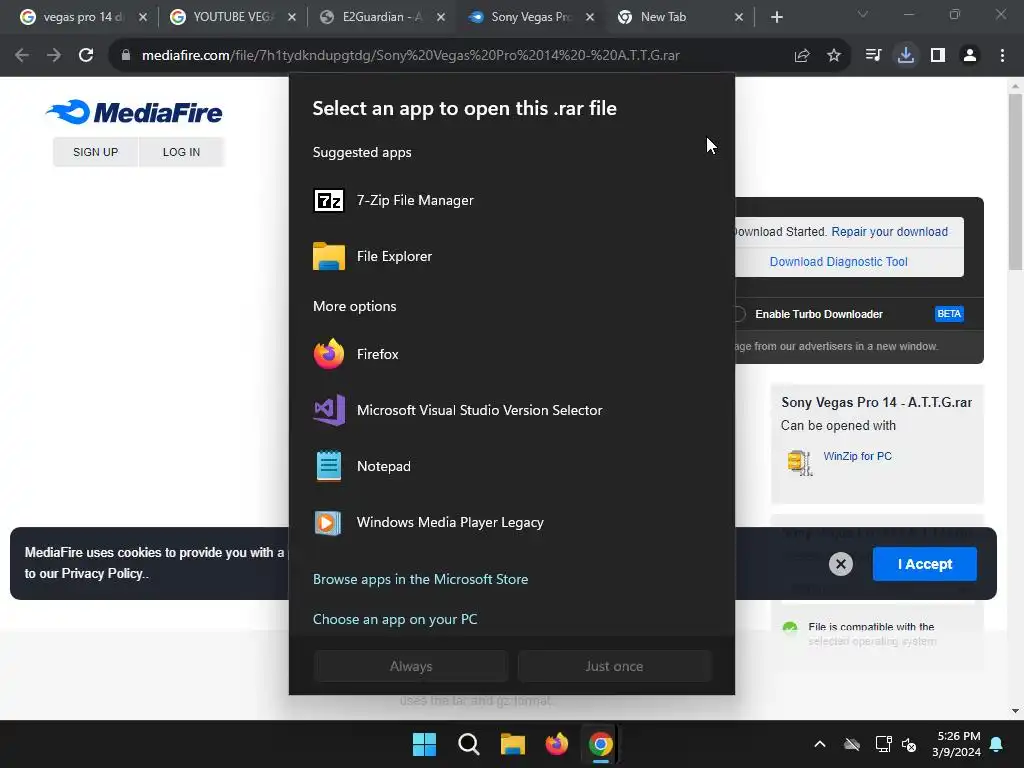Open the Chrome profile icon
Screen dimensions: 1024x768
970,56
